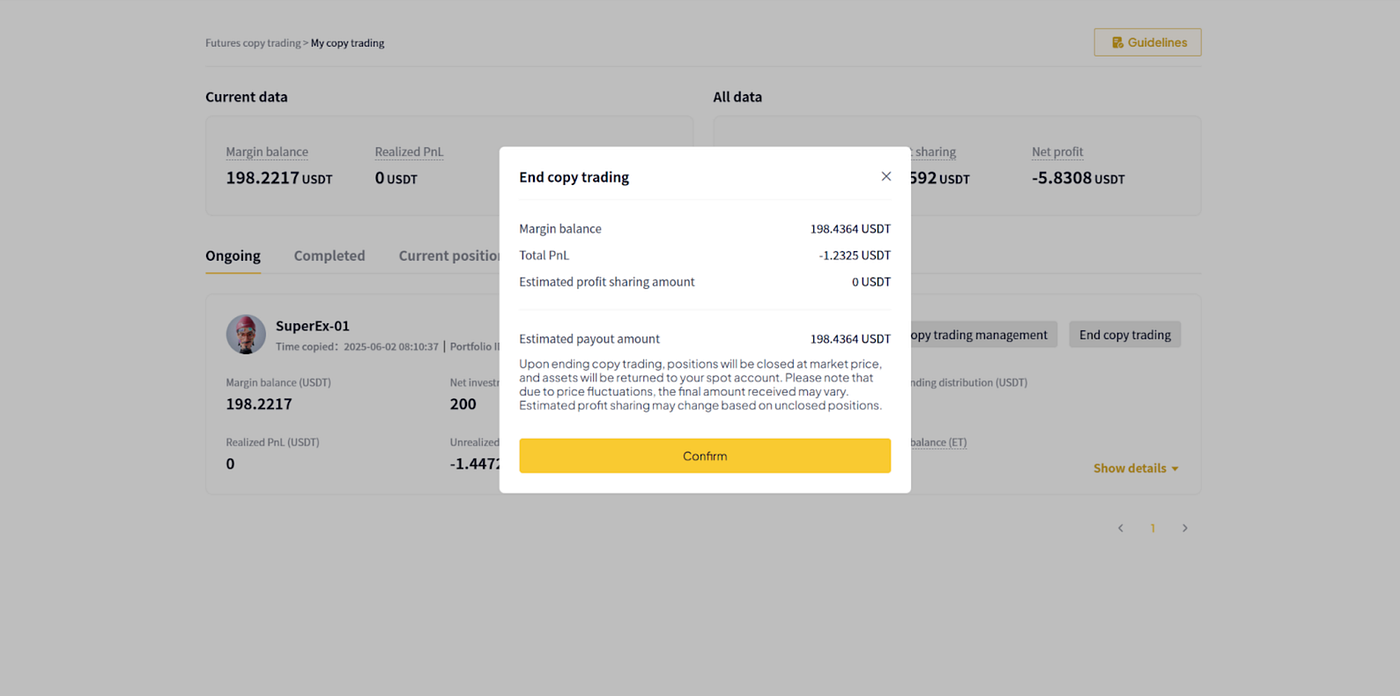Screen dimensions: 1400x696
Task: Click the Net profit underlined label
Action: click(x=1058, y=152)
